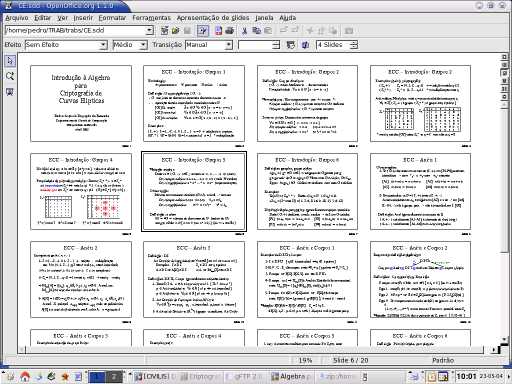Select the Zoom magnifier tool
The image size is (512, 384).
(10, 76)
